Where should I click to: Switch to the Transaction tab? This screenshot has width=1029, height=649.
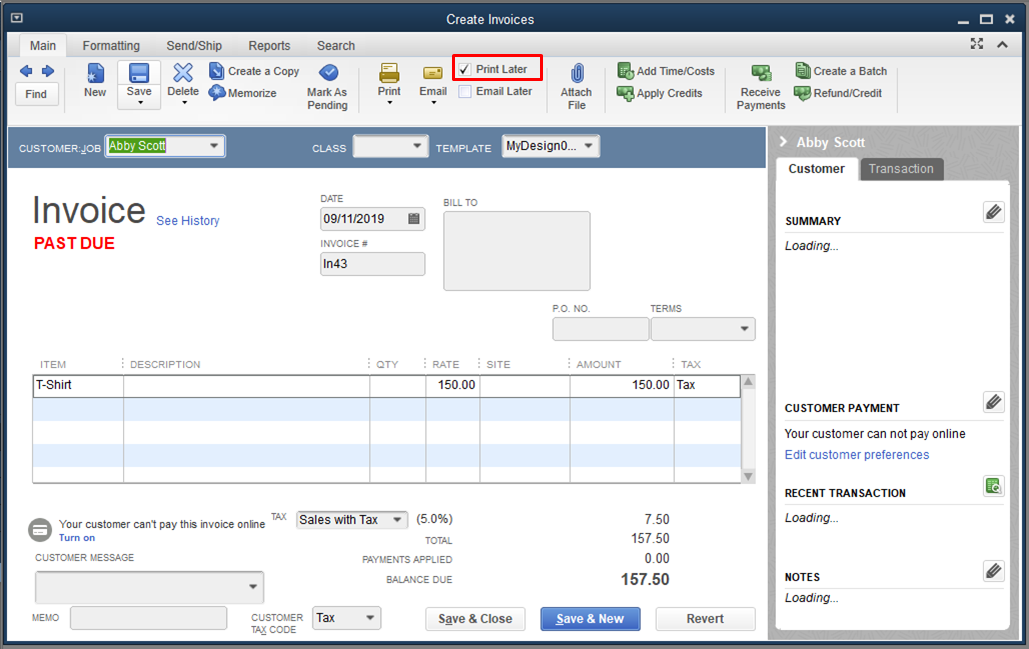pos(901,169)
